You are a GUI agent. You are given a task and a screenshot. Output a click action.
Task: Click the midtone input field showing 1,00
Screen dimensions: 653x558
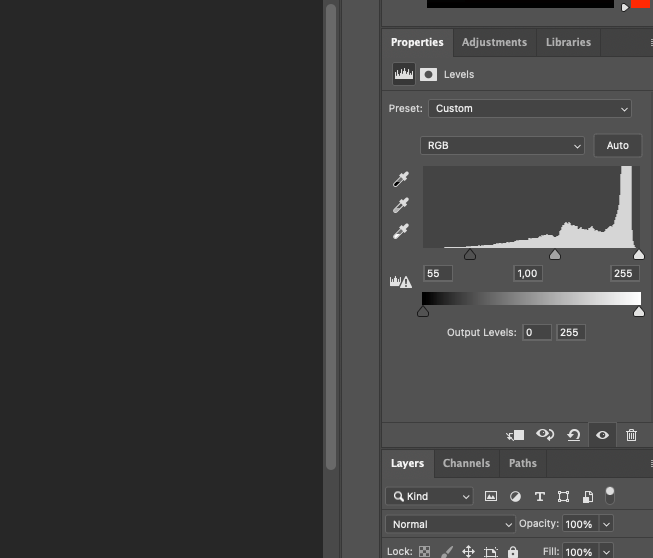point(528,274)
